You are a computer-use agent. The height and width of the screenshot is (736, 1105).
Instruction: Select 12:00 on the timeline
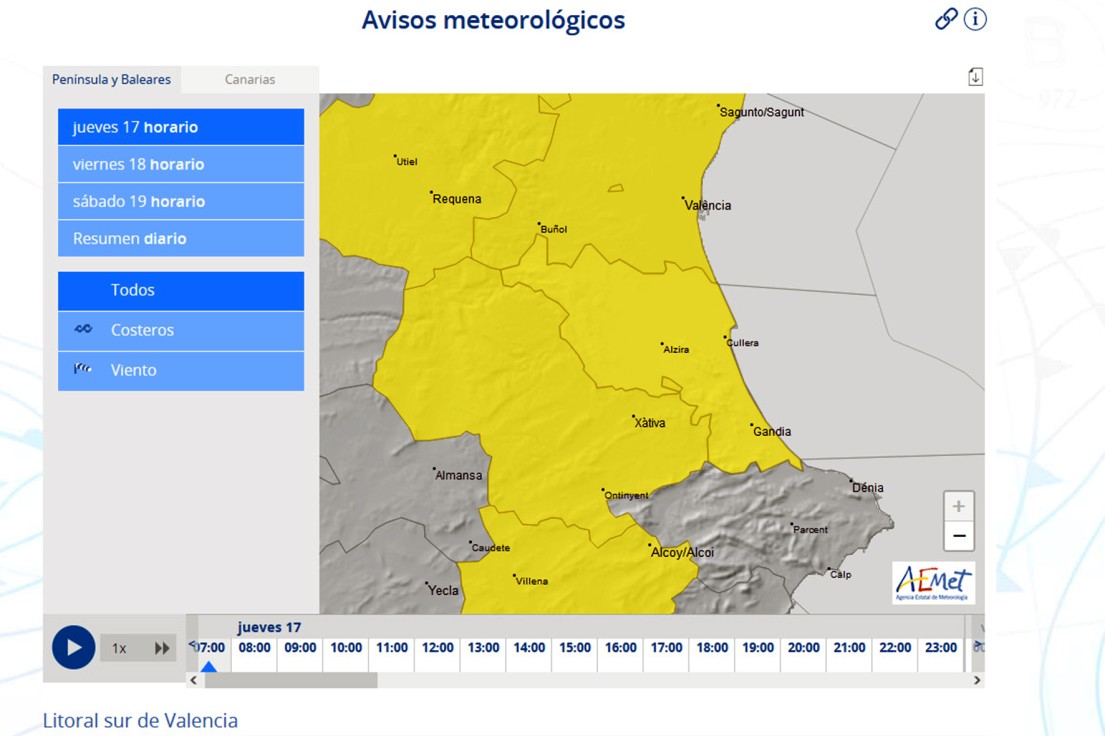coord(438,648)
